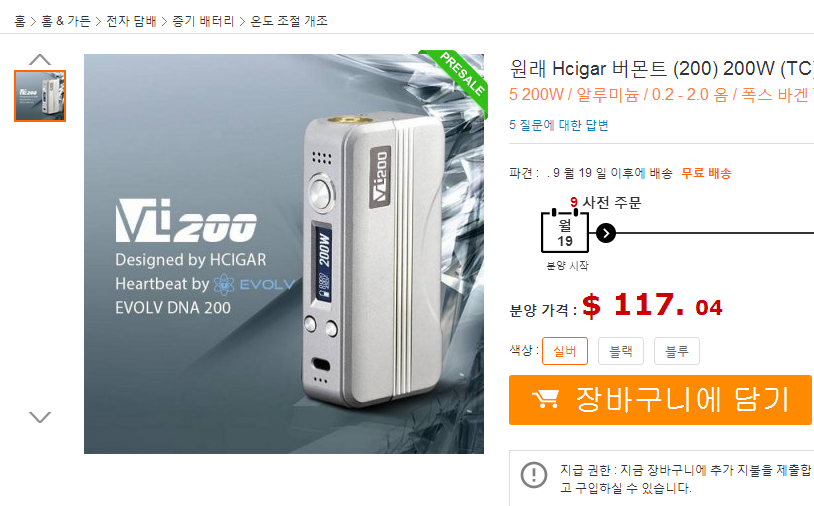The height and width of the screenshot is (506, 814).
Task: Click the main Vt200 product image
Action: [284, 254]
